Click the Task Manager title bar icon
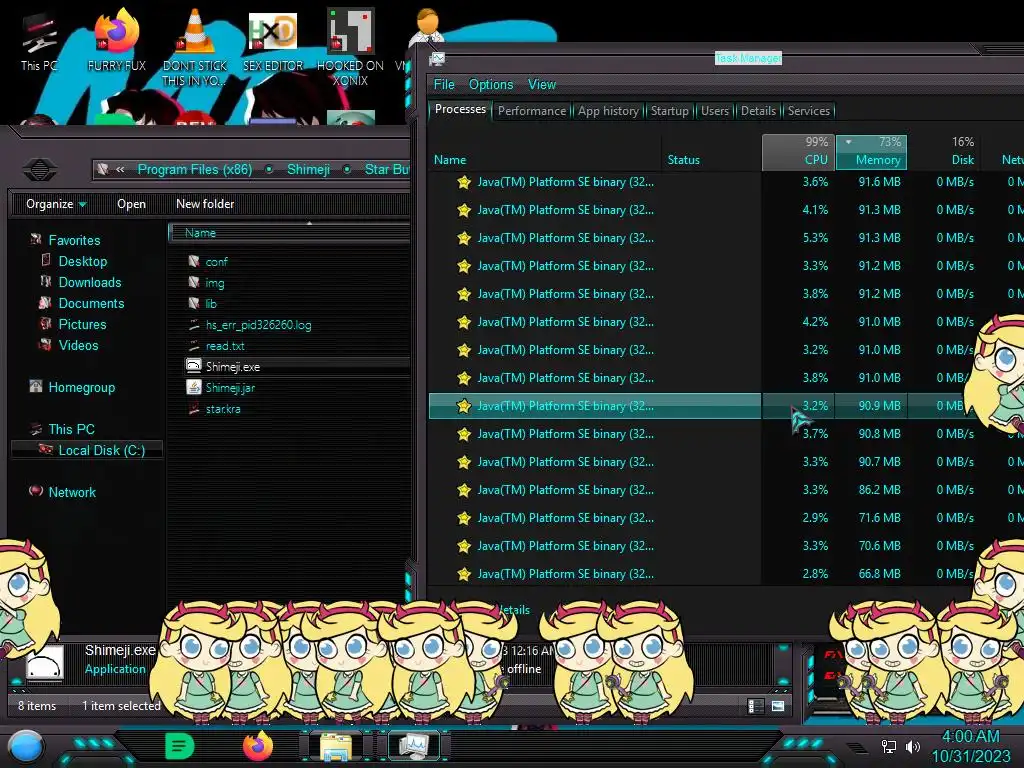This screenshot has width=1024, height=768. point(437,59)
